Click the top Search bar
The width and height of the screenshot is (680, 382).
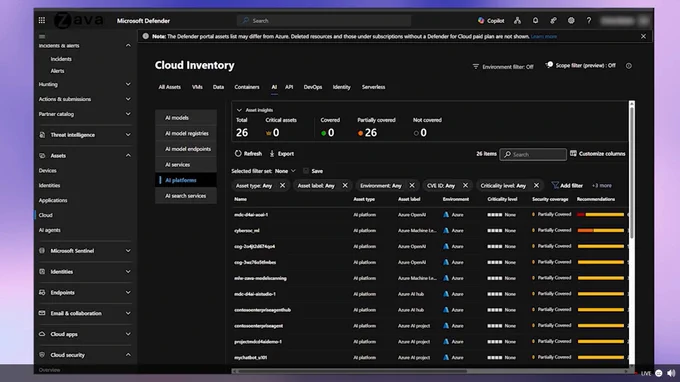(324, 20)
